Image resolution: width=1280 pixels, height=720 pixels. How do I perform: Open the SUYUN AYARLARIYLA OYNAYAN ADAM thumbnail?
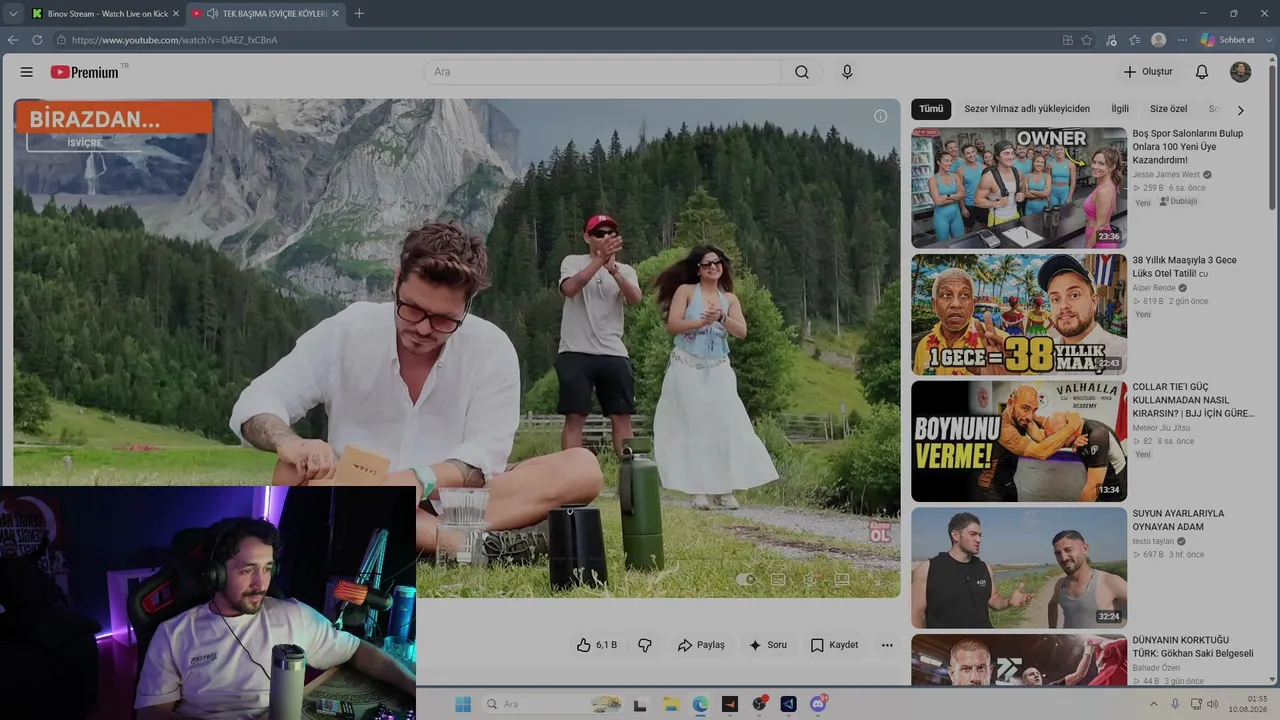point(1019,568)
